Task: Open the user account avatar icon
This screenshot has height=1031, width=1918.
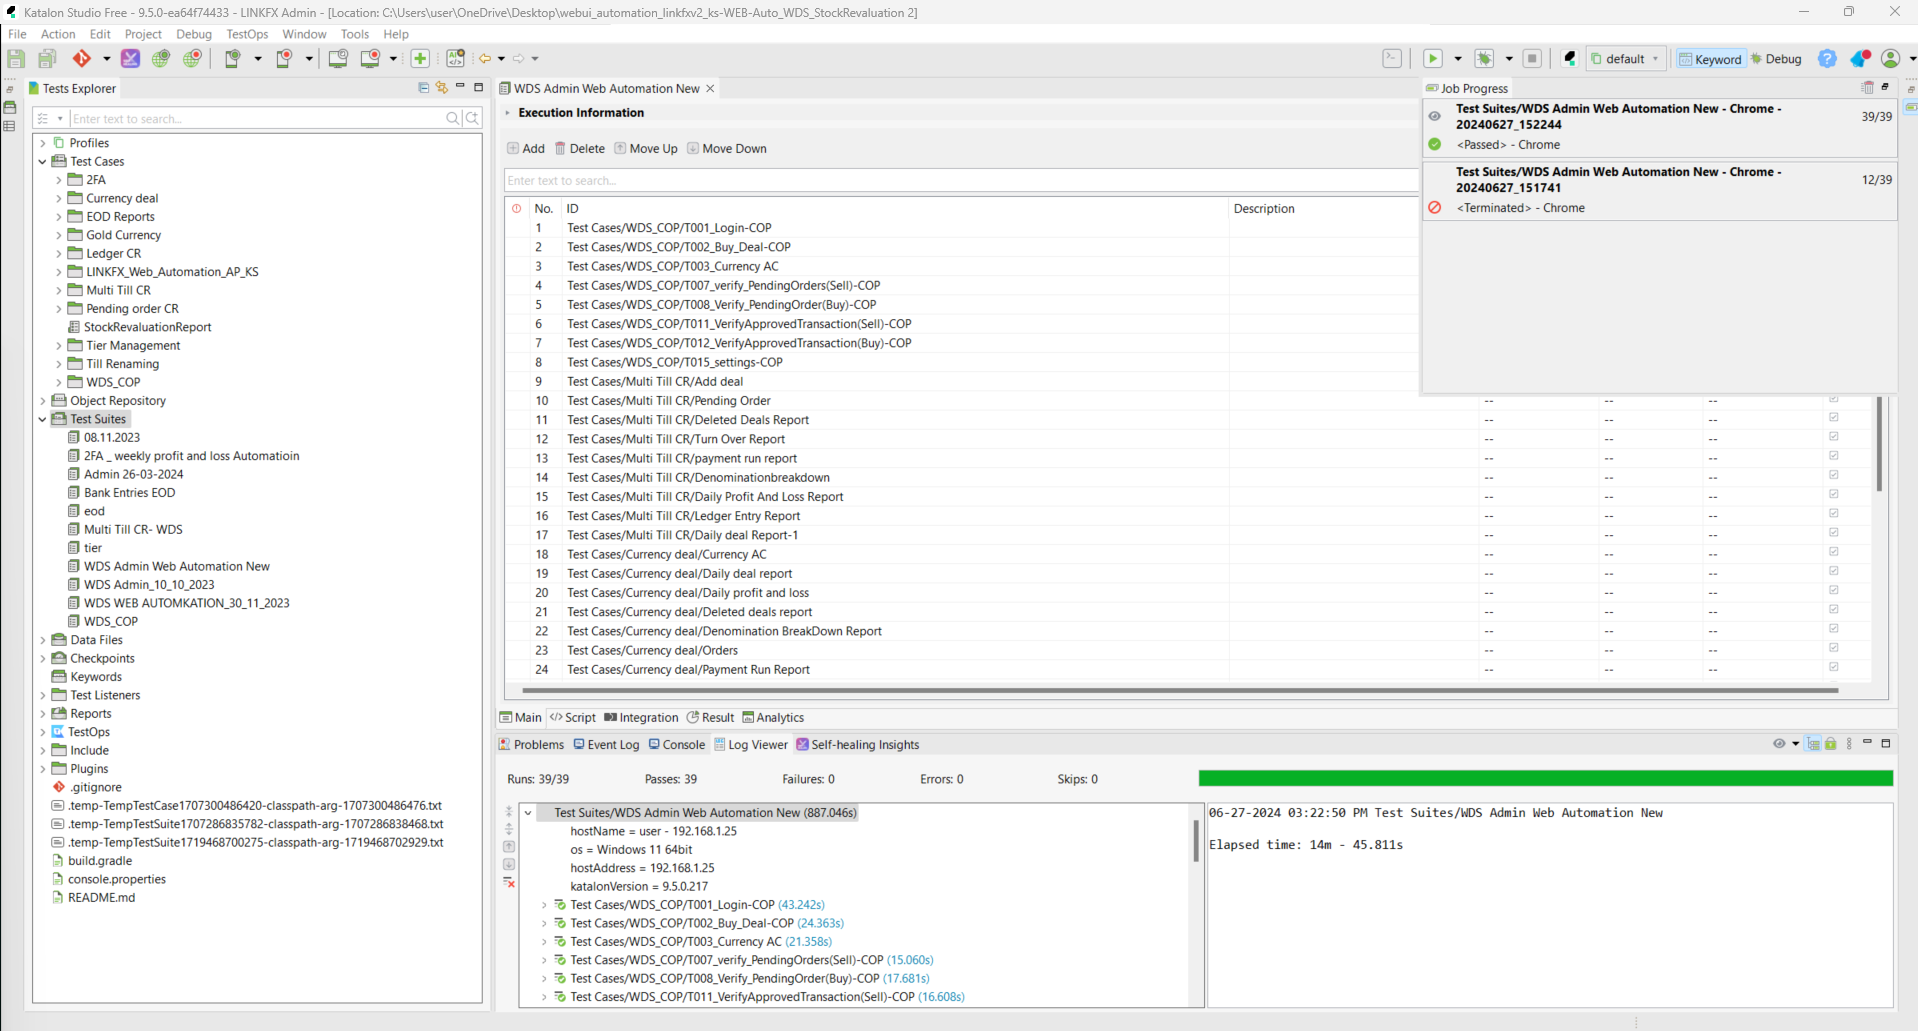Action: coord(1890,59)
